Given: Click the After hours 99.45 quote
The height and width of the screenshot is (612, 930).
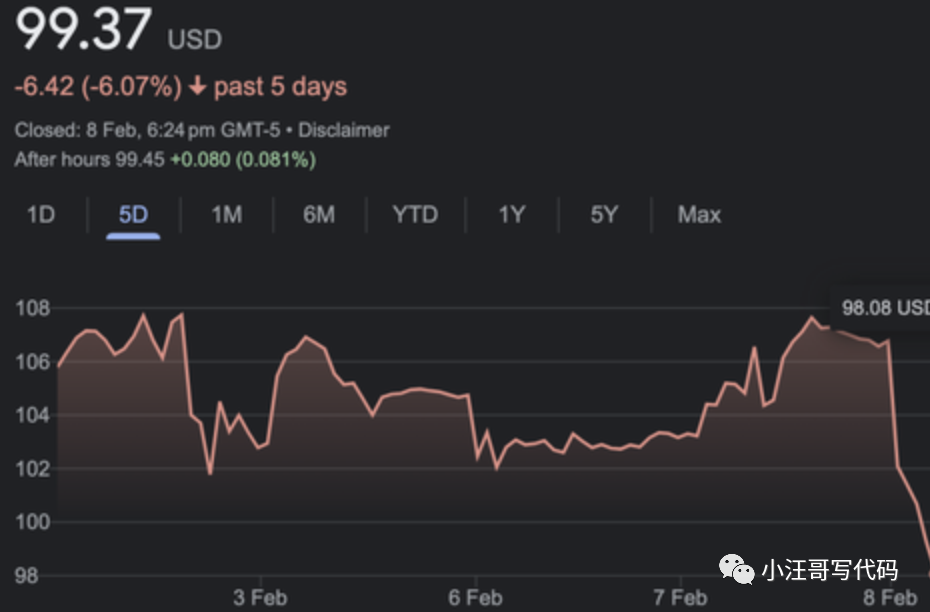Looking at the screenshot, I should pos(89,160).
